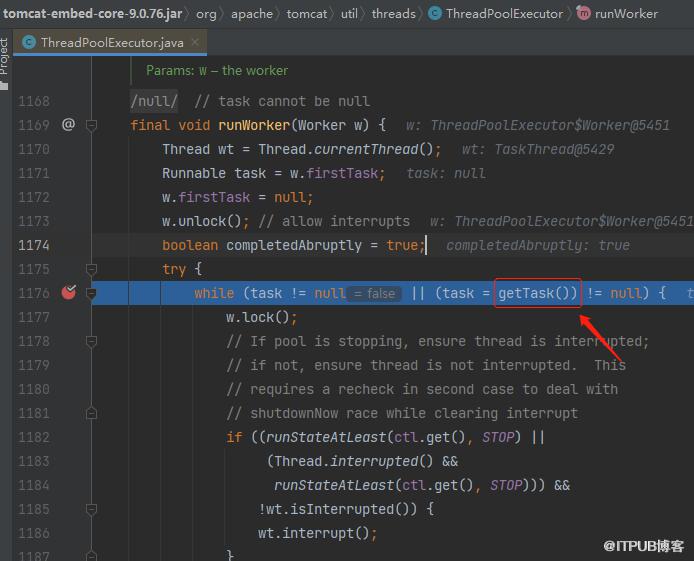
Task: Click the fold end marker at line 1187
Action: (91, 555)
